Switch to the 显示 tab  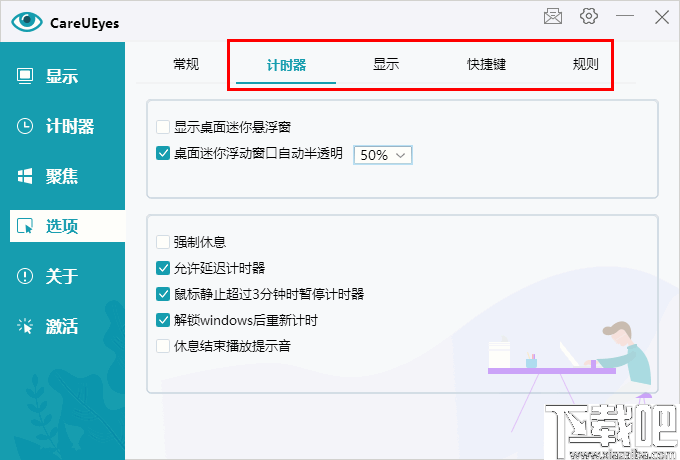(386, 64)
